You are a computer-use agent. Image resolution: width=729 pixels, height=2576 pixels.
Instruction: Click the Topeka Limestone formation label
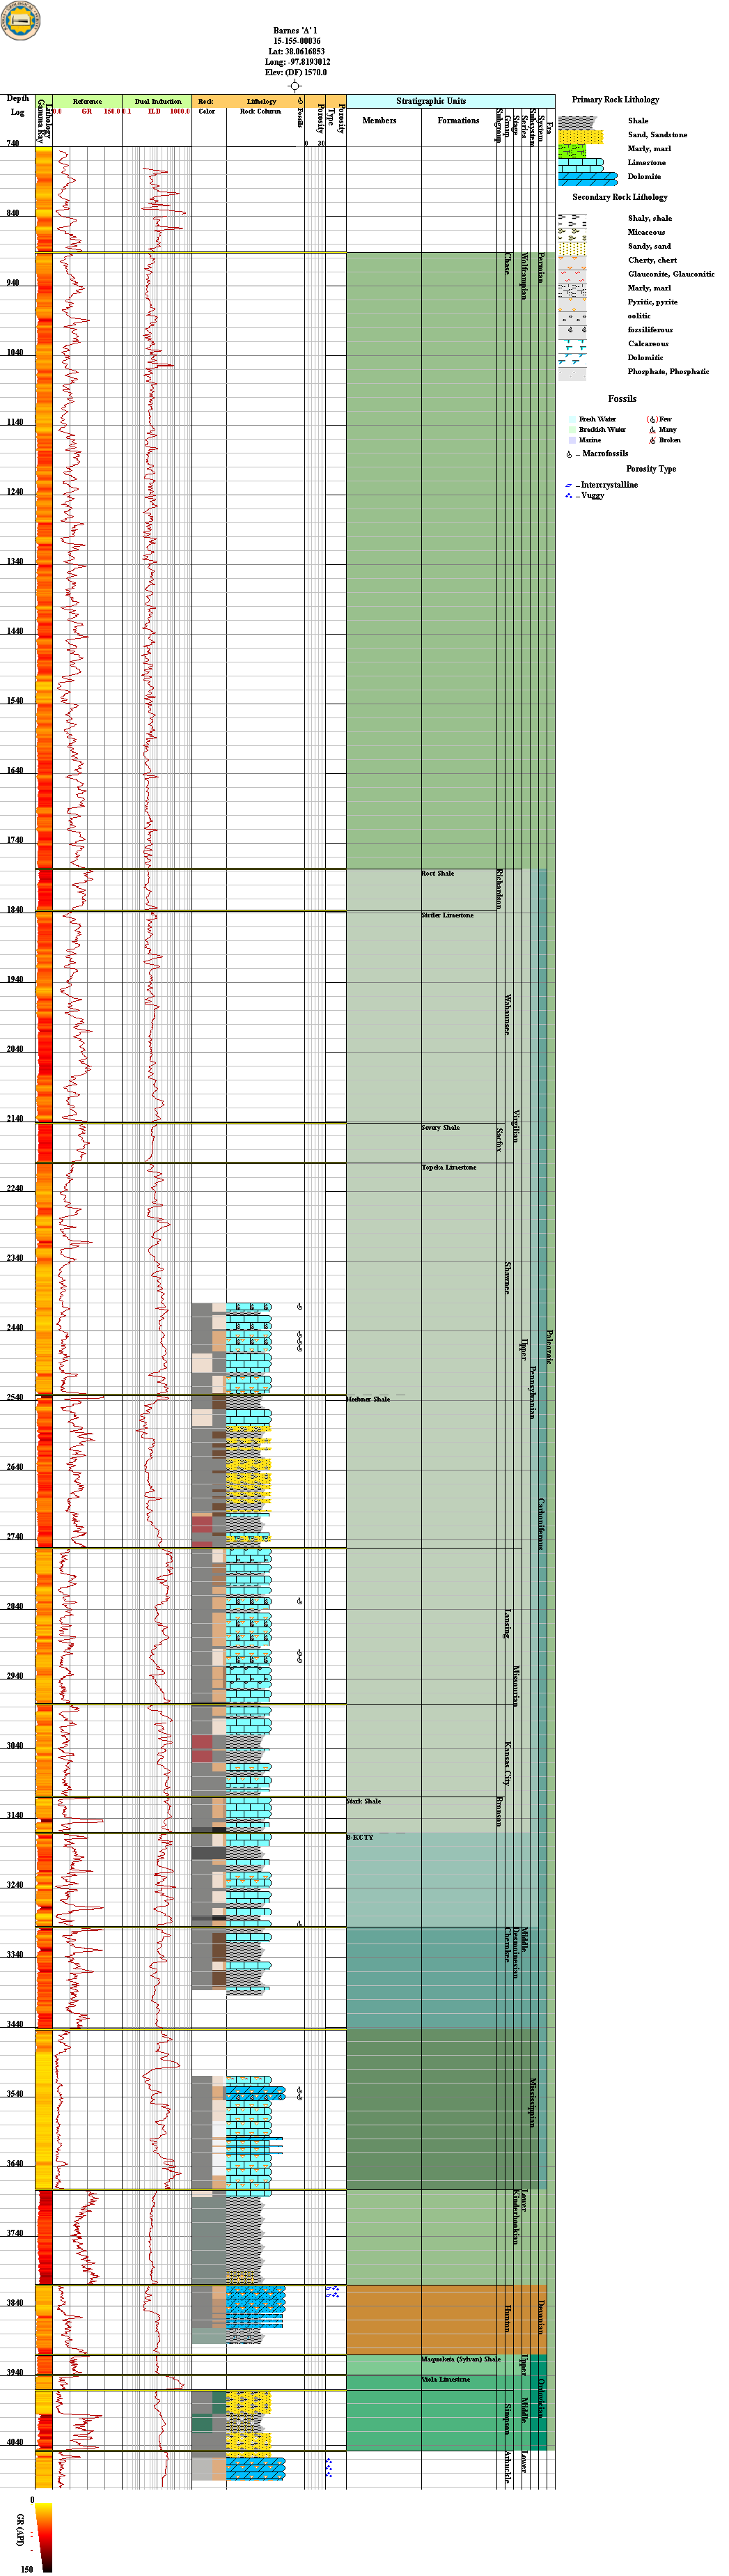pos(448,1167)
